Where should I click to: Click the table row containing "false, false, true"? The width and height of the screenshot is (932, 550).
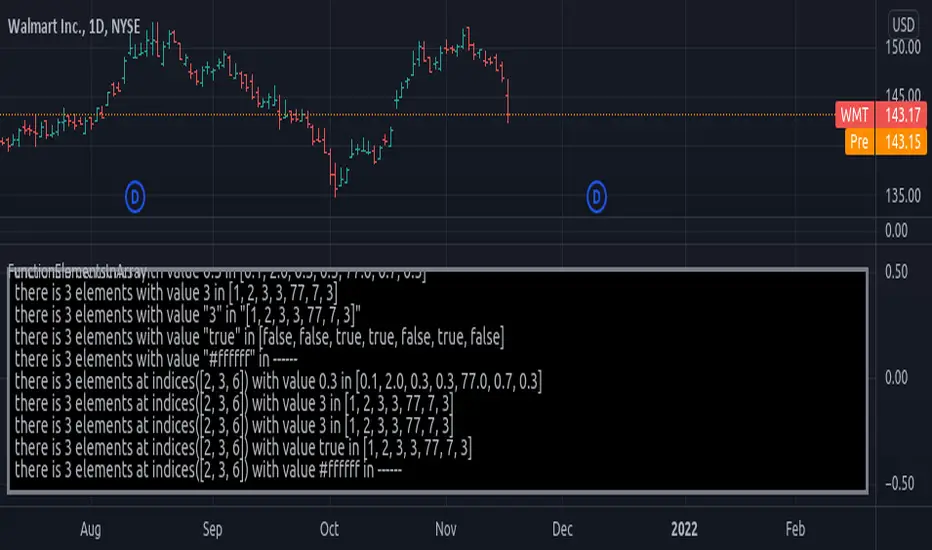260,339
